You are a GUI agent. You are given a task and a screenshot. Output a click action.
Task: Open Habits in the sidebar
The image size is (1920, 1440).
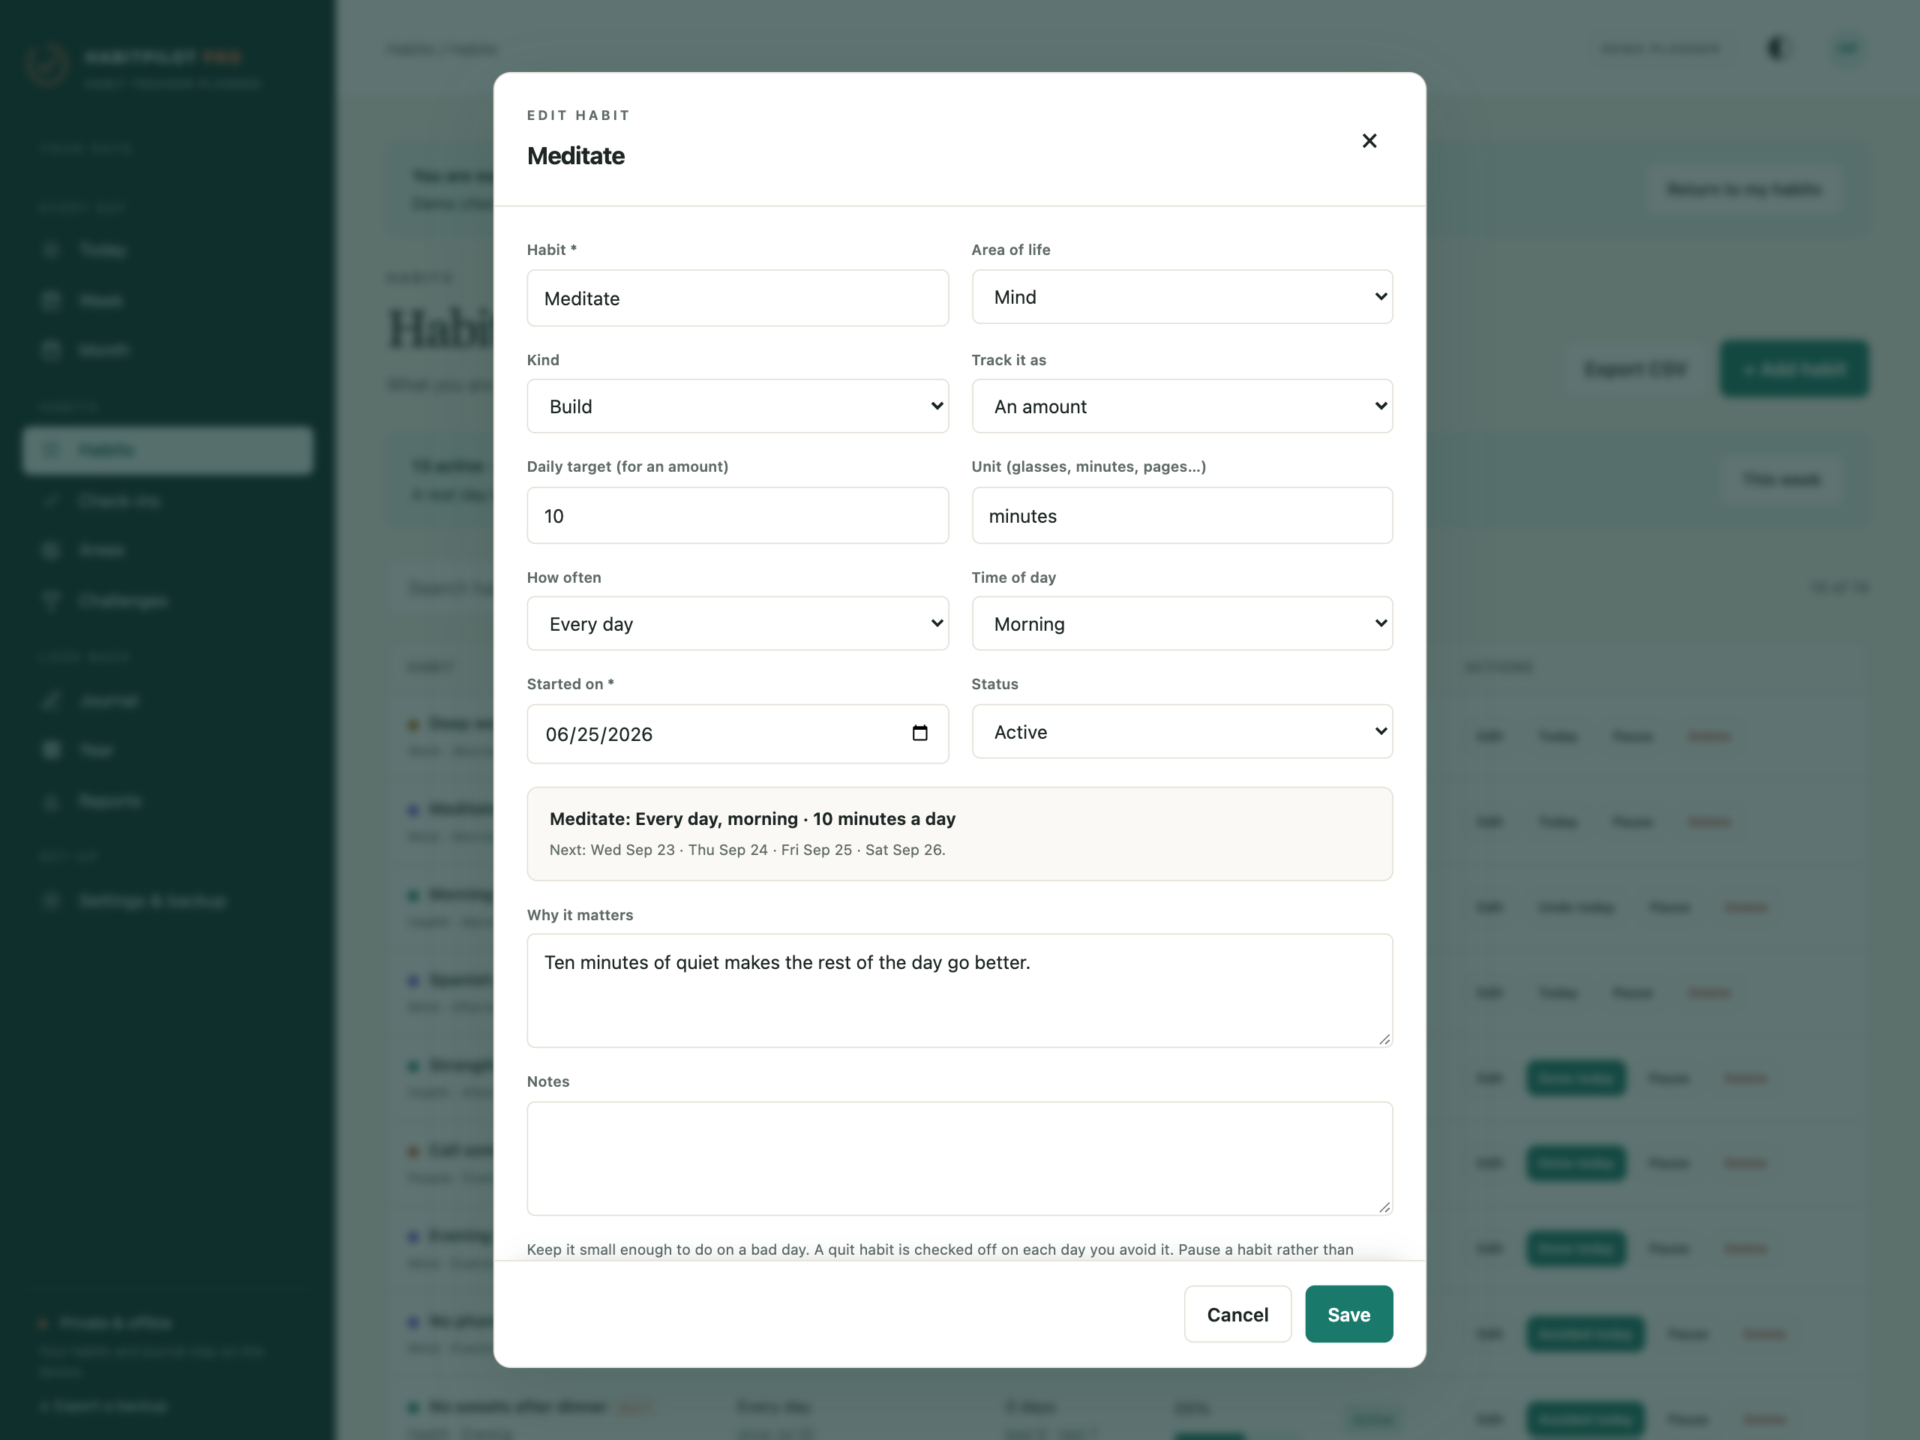(168, 450)
